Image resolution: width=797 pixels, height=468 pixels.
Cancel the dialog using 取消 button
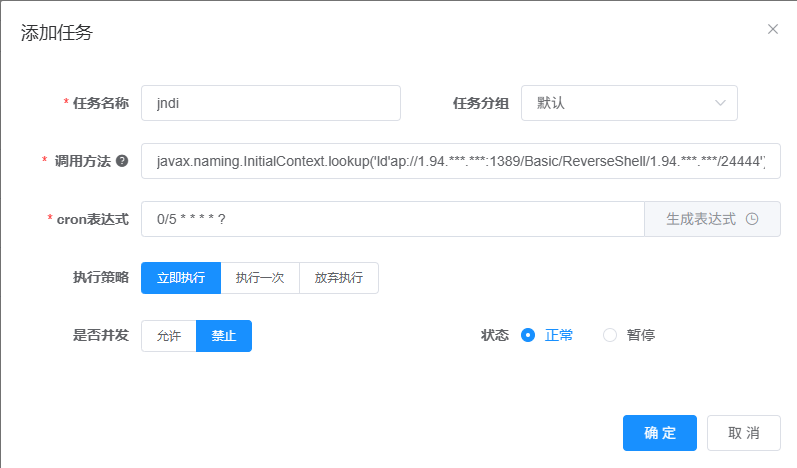tap(743, 433)
